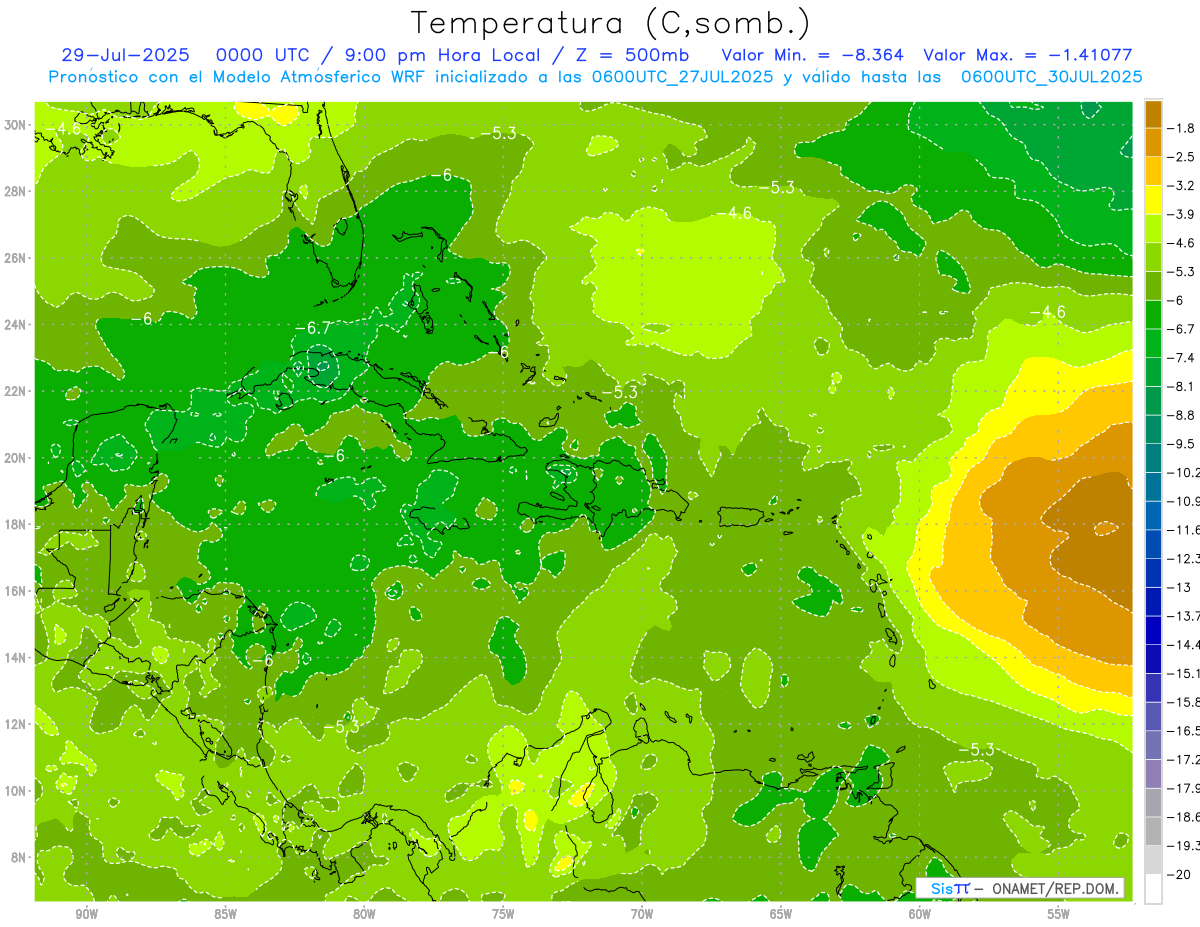Click the "-3.2" colorbar label
This screenshot has height=927, width=1200.
click(x=1183, y=185)
